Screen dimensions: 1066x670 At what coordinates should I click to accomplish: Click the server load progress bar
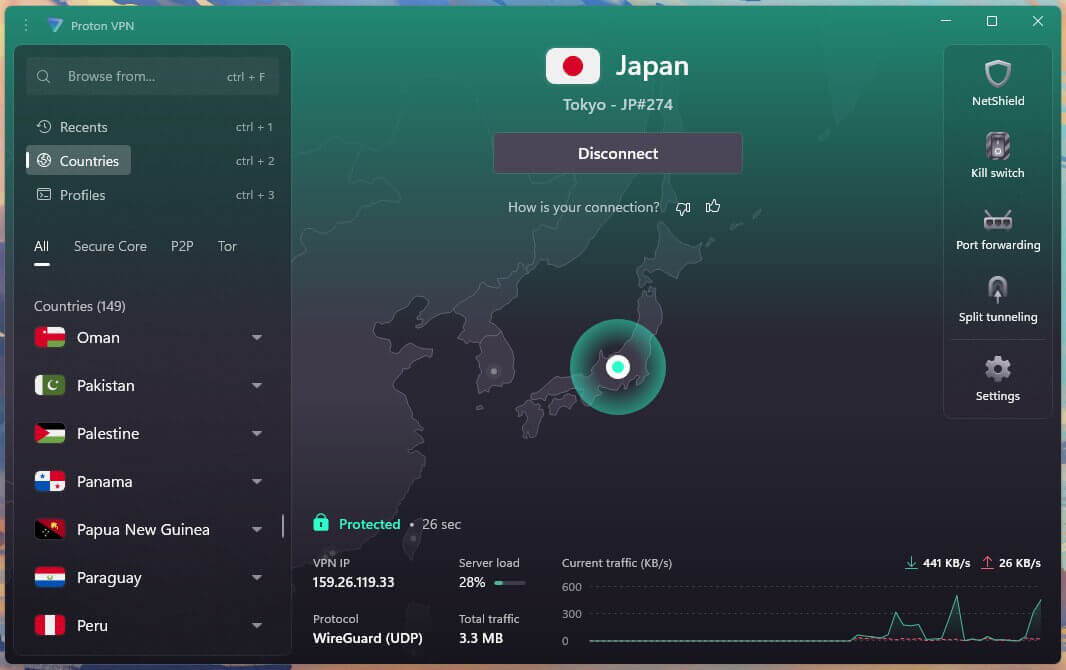point(510,582)
